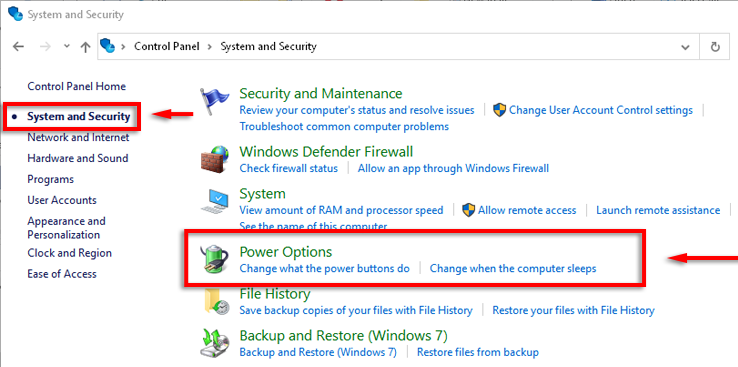
Task: Open Hardware and Sound category
Action: coord(78,158)
